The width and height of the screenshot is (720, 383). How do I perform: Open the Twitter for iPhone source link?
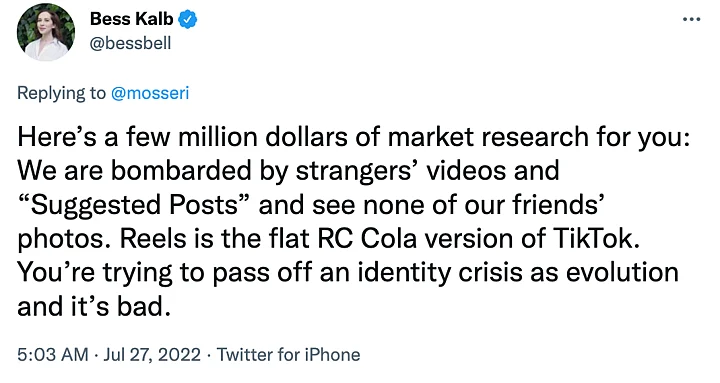tap(288, 355)
